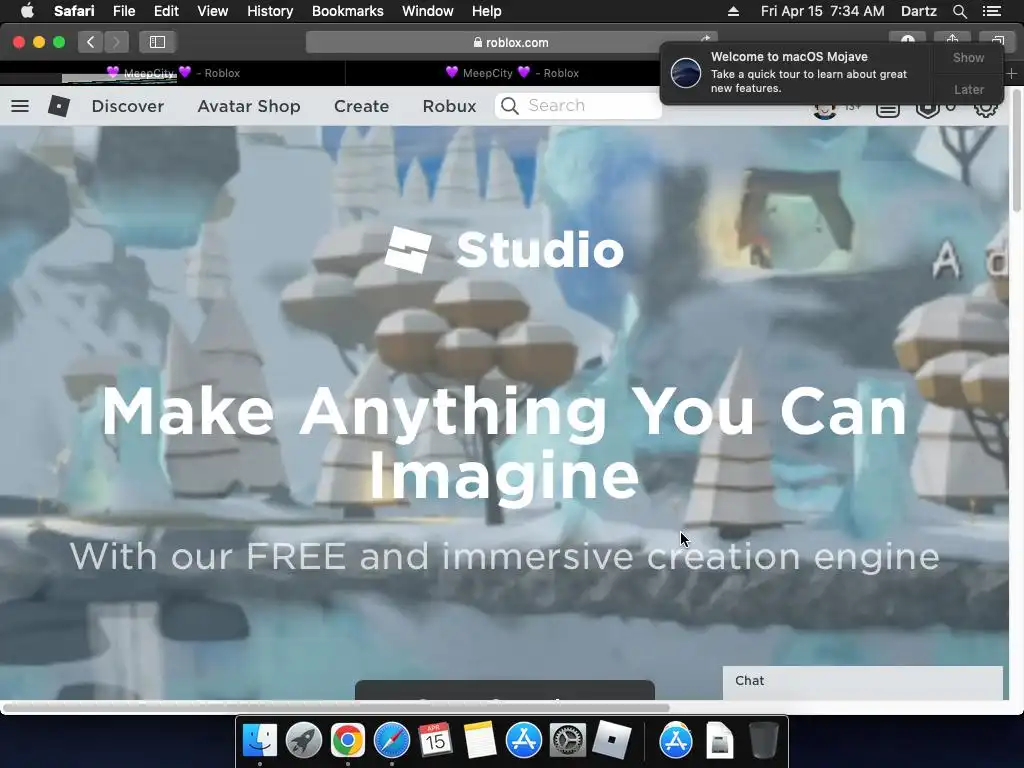Go forward with Safari forward arrow
The image size is (1024, 768).
116,42
